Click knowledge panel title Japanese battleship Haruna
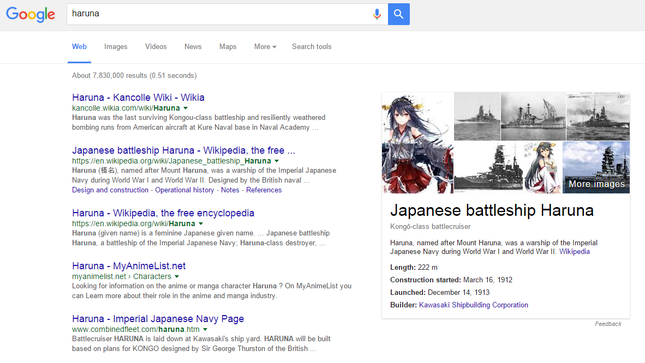 [x=492, y=211]
